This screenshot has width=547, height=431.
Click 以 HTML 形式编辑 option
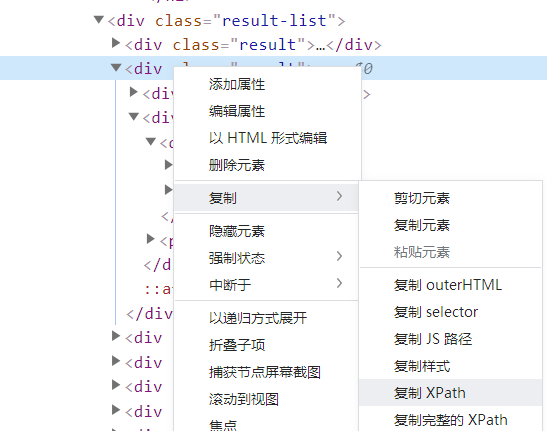267,138
